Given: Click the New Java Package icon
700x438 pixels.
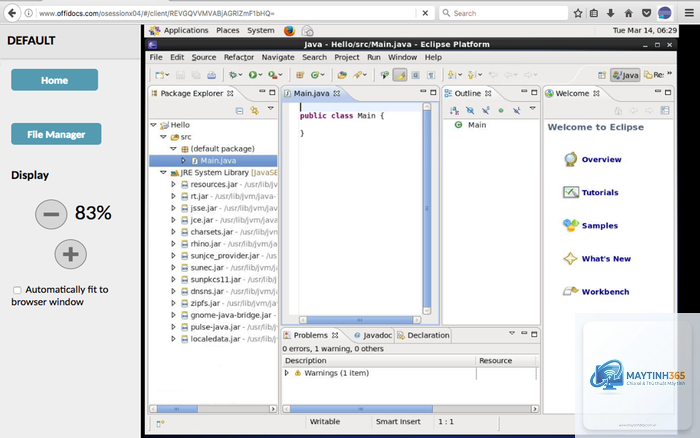Looking at the screenshot, I should point(300,75).
